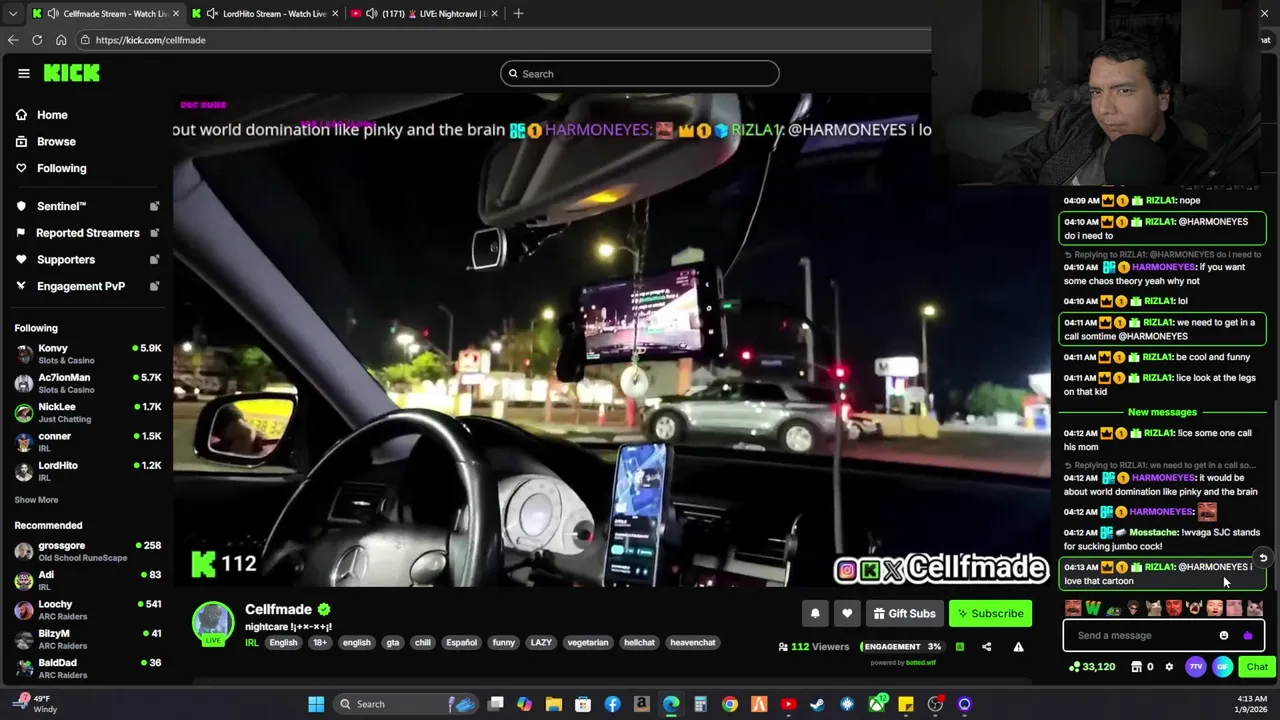1280x720 pixels.
Task: Open the channel shop icon
Action: pyautogui.click(x=1136, y=667)
